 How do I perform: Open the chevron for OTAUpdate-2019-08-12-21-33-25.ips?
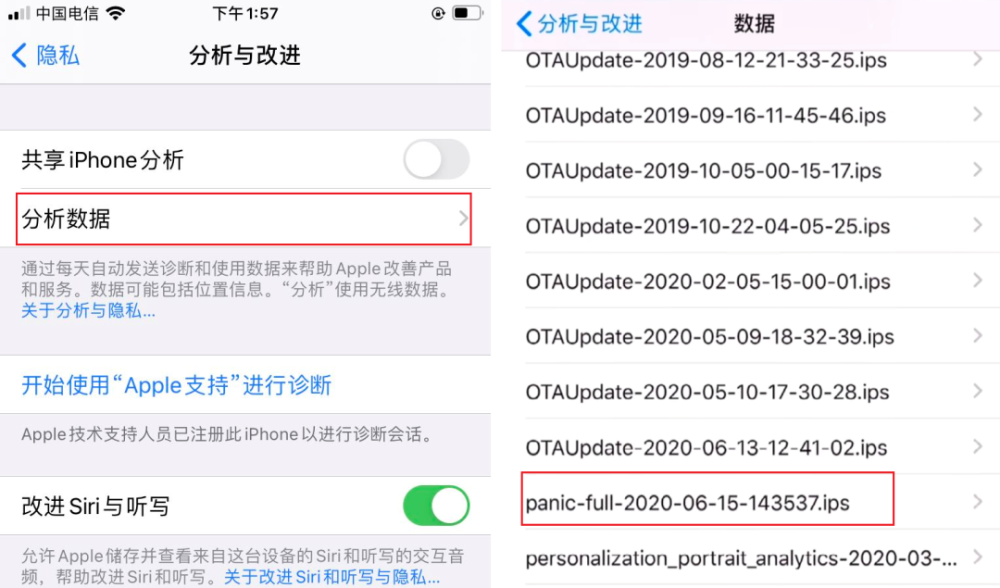point(978,59)
